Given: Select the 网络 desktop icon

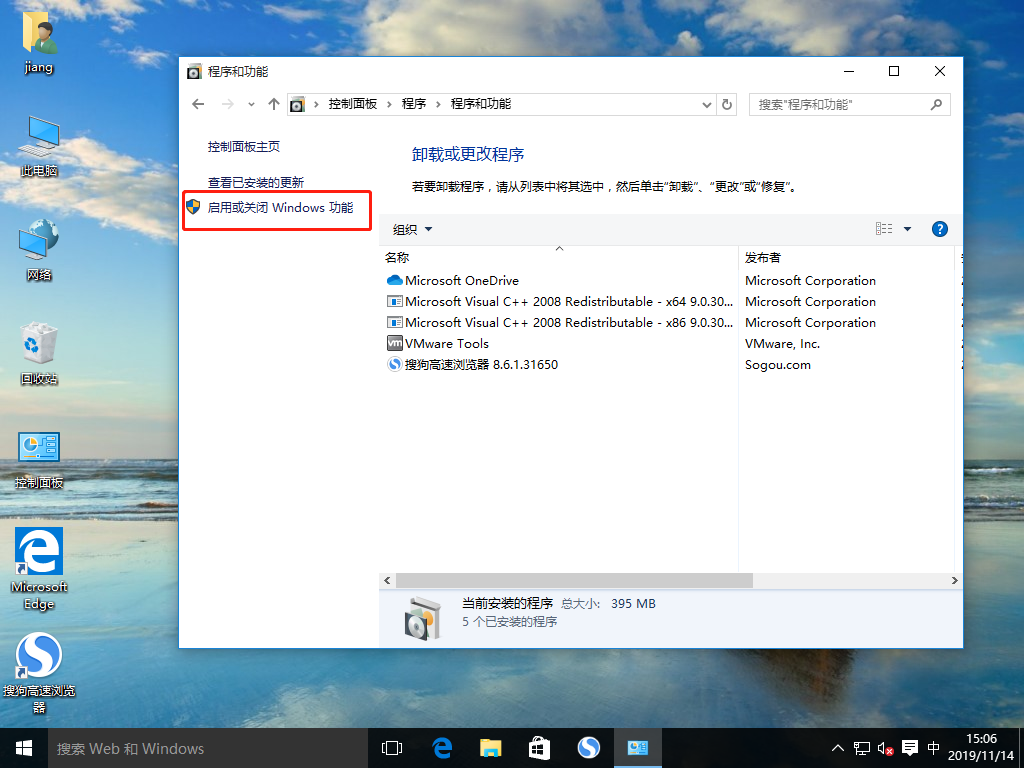Looking at the screenshot, I should click(x=39, y=250).
